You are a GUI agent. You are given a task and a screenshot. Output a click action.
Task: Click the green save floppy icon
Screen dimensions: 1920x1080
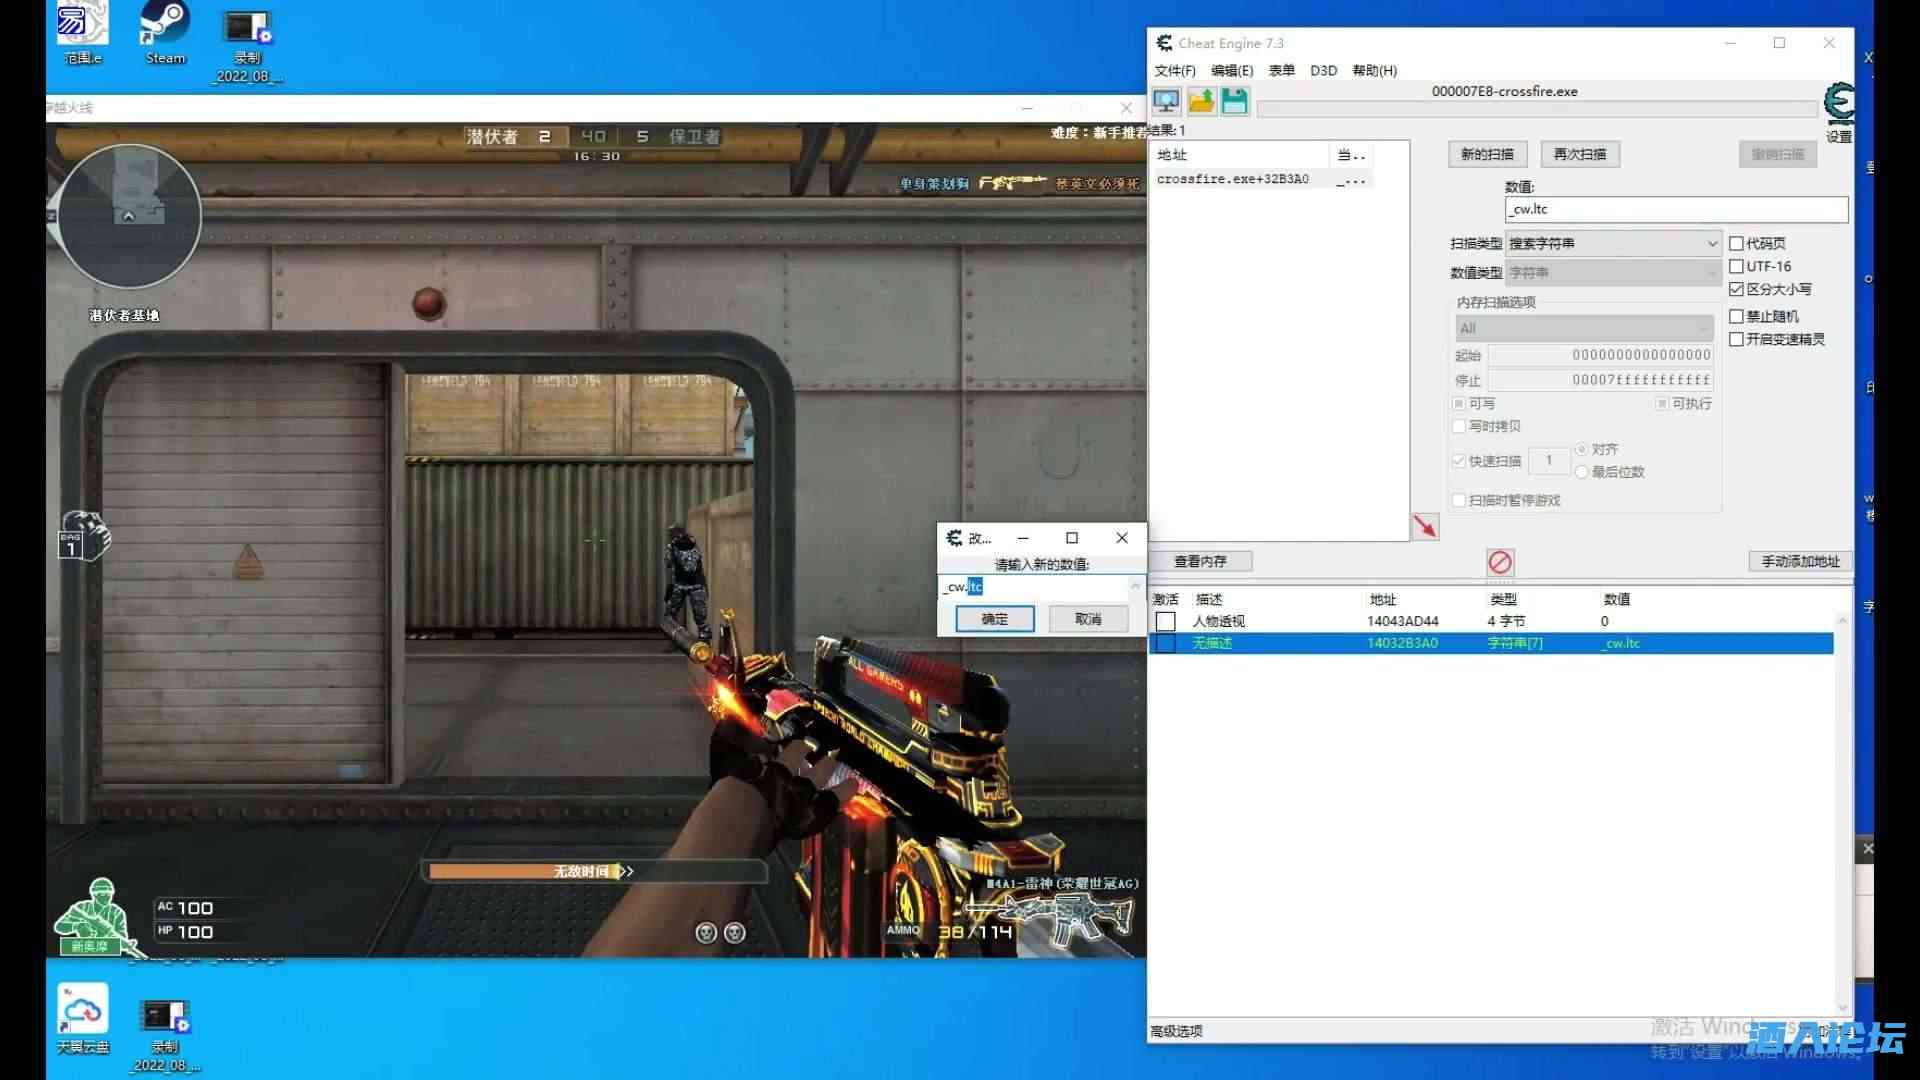pyautogui.click(x=1235, y=101)
